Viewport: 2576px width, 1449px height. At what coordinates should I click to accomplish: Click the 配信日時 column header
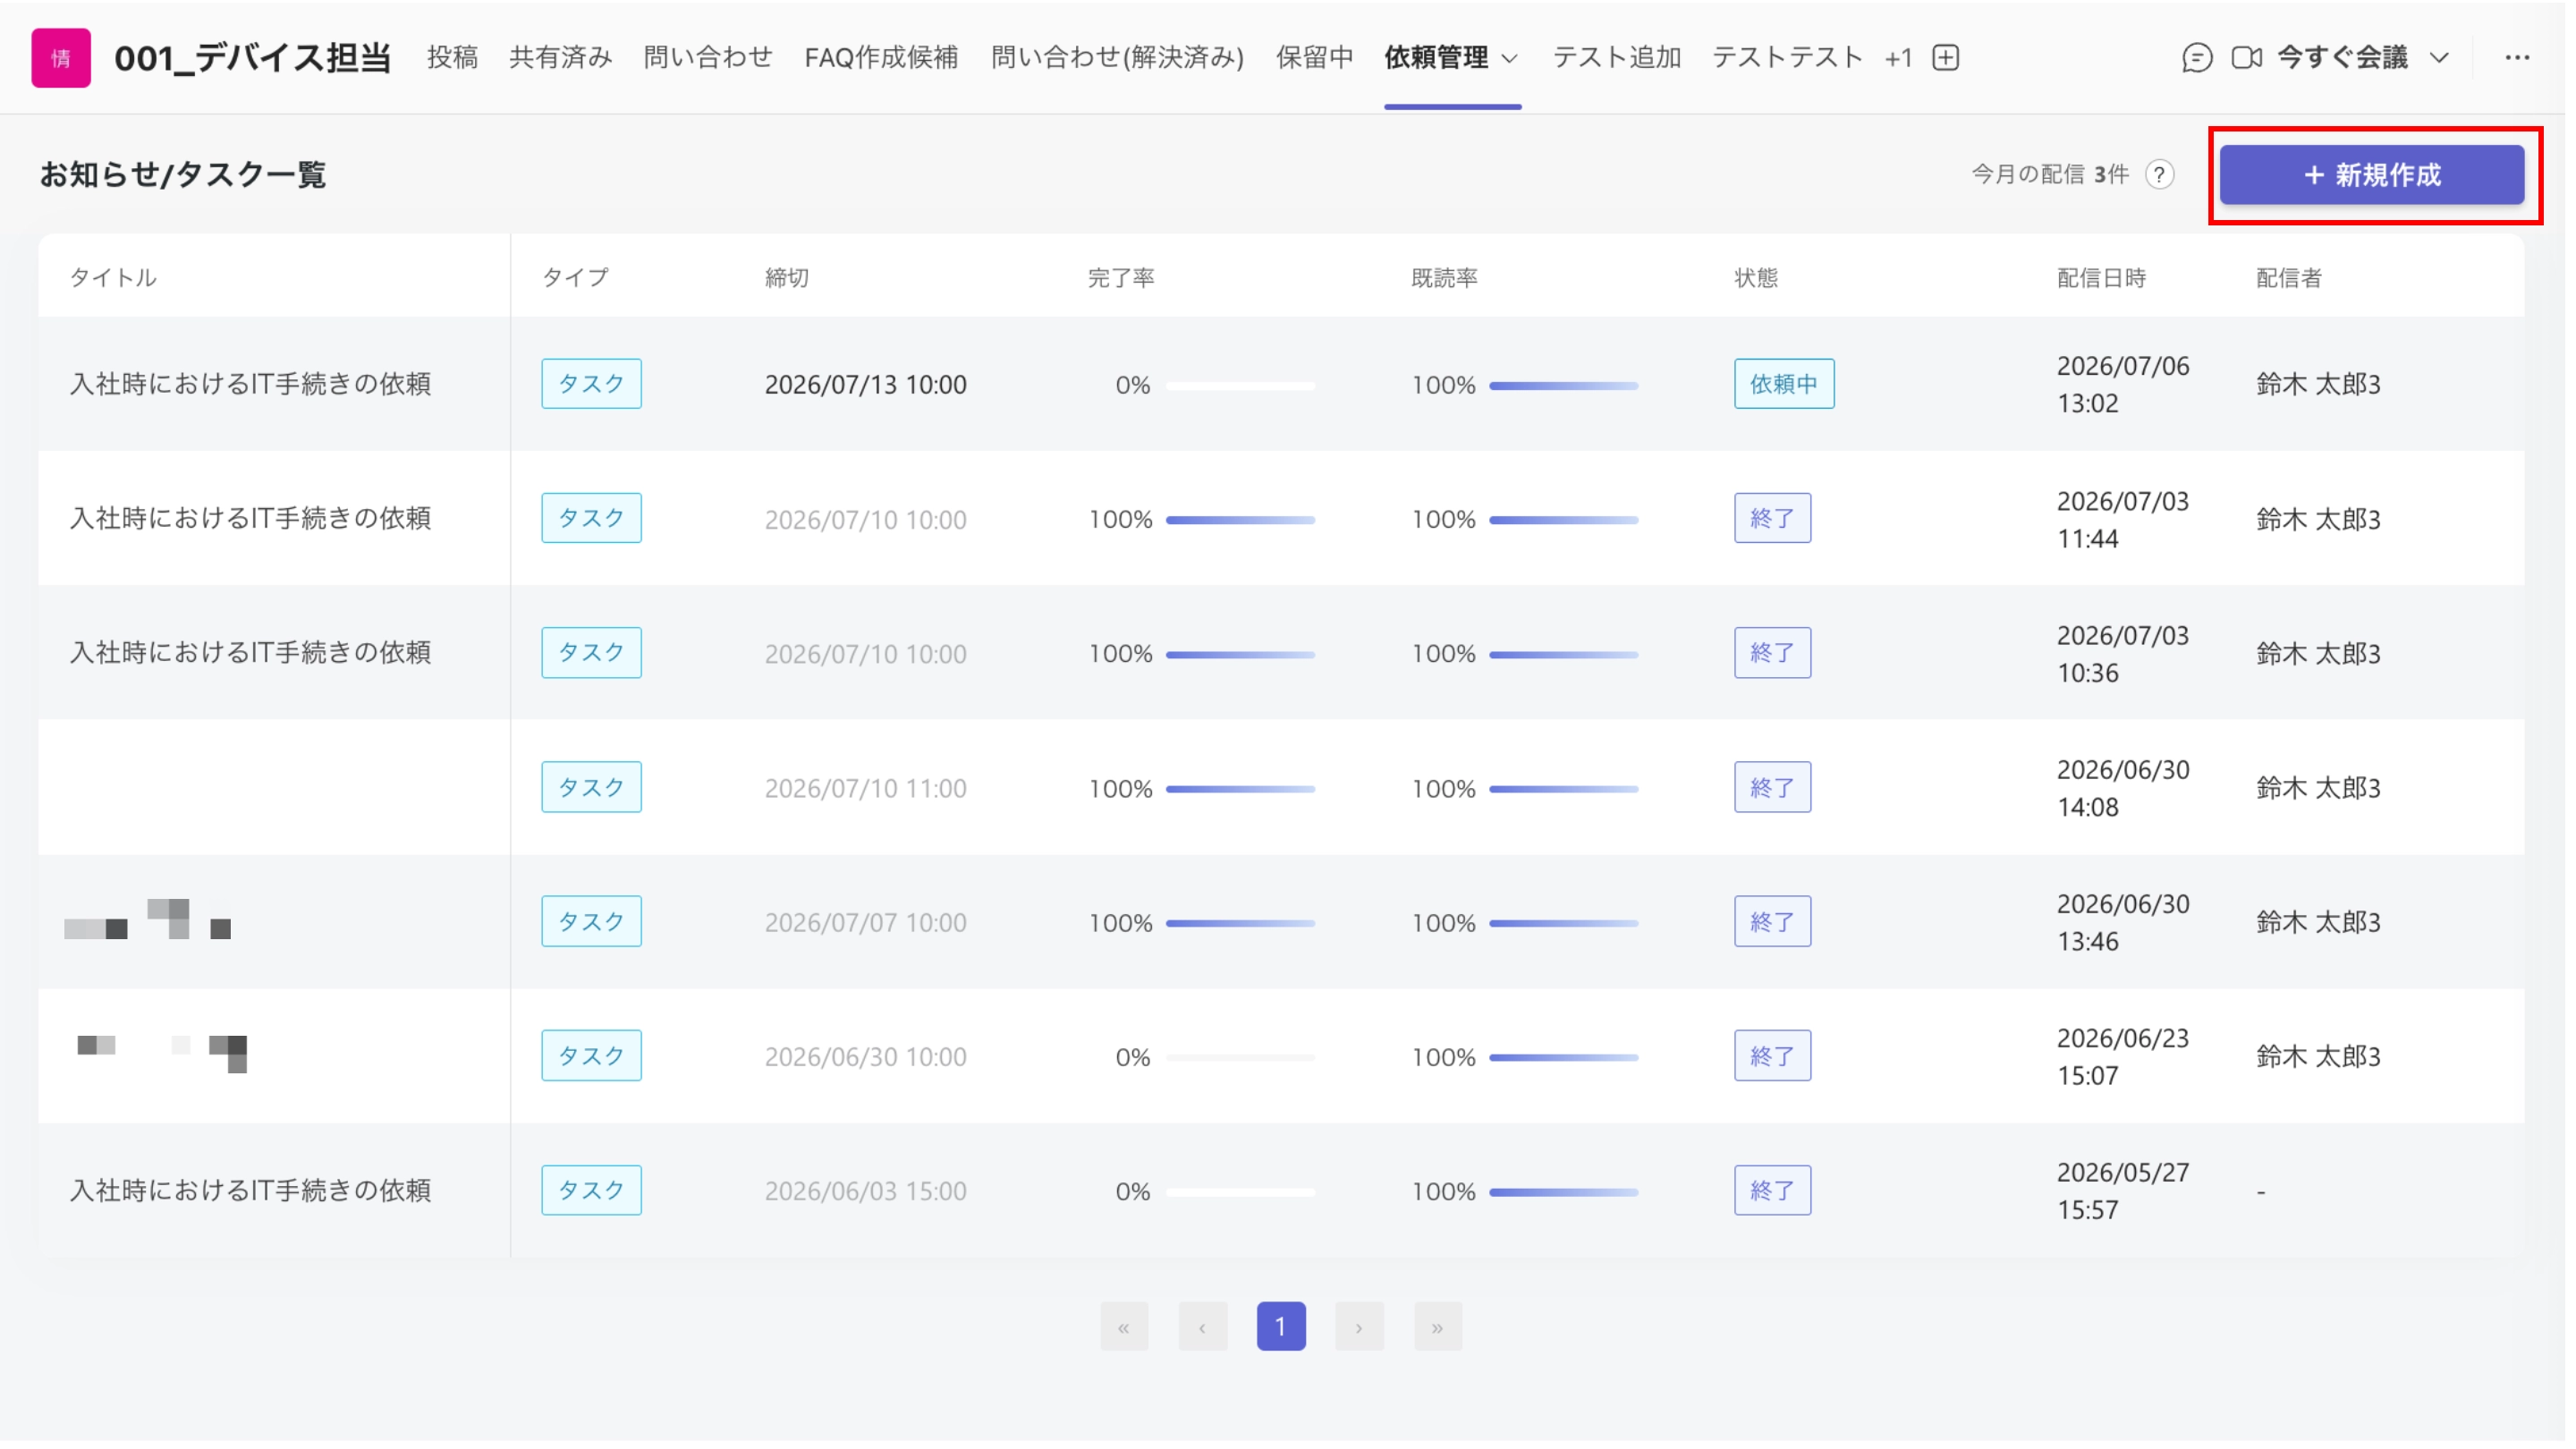2101,278
